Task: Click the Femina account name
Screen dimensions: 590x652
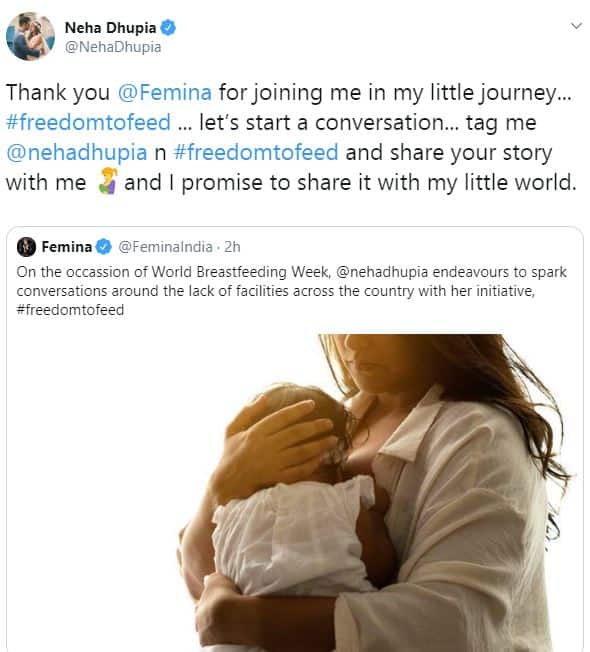Action: coord(67,247)
